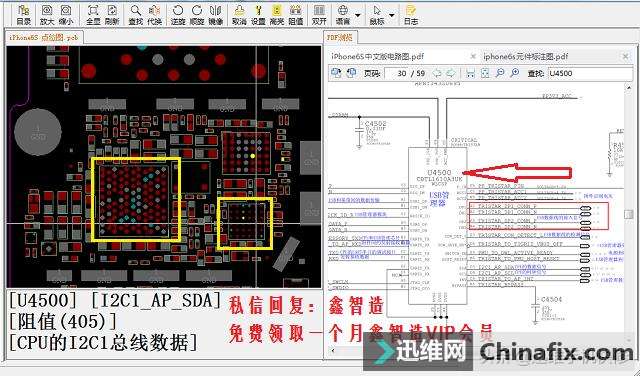Viewport: 640px width, 376px height.
Task: Click the 查找 field containing U4500
Action: (x=589, y=73)
